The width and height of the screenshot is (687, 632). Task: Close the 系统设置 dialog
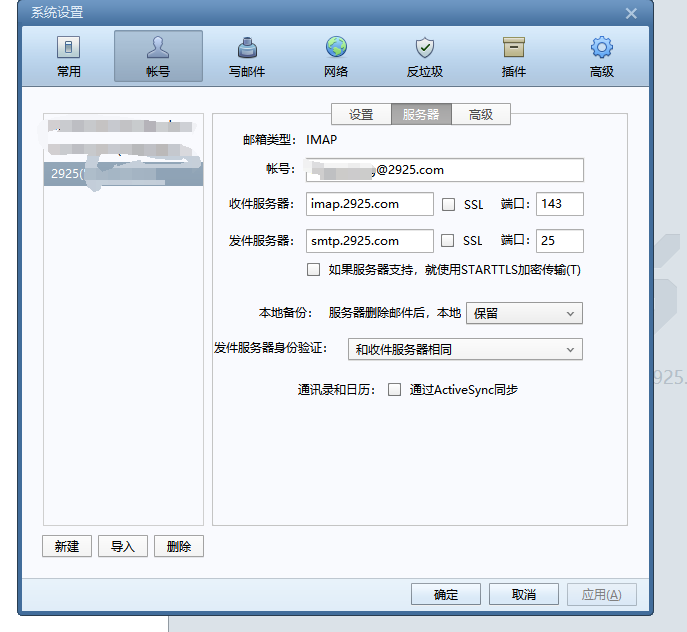pyautogui.click(x=631, y=14)
